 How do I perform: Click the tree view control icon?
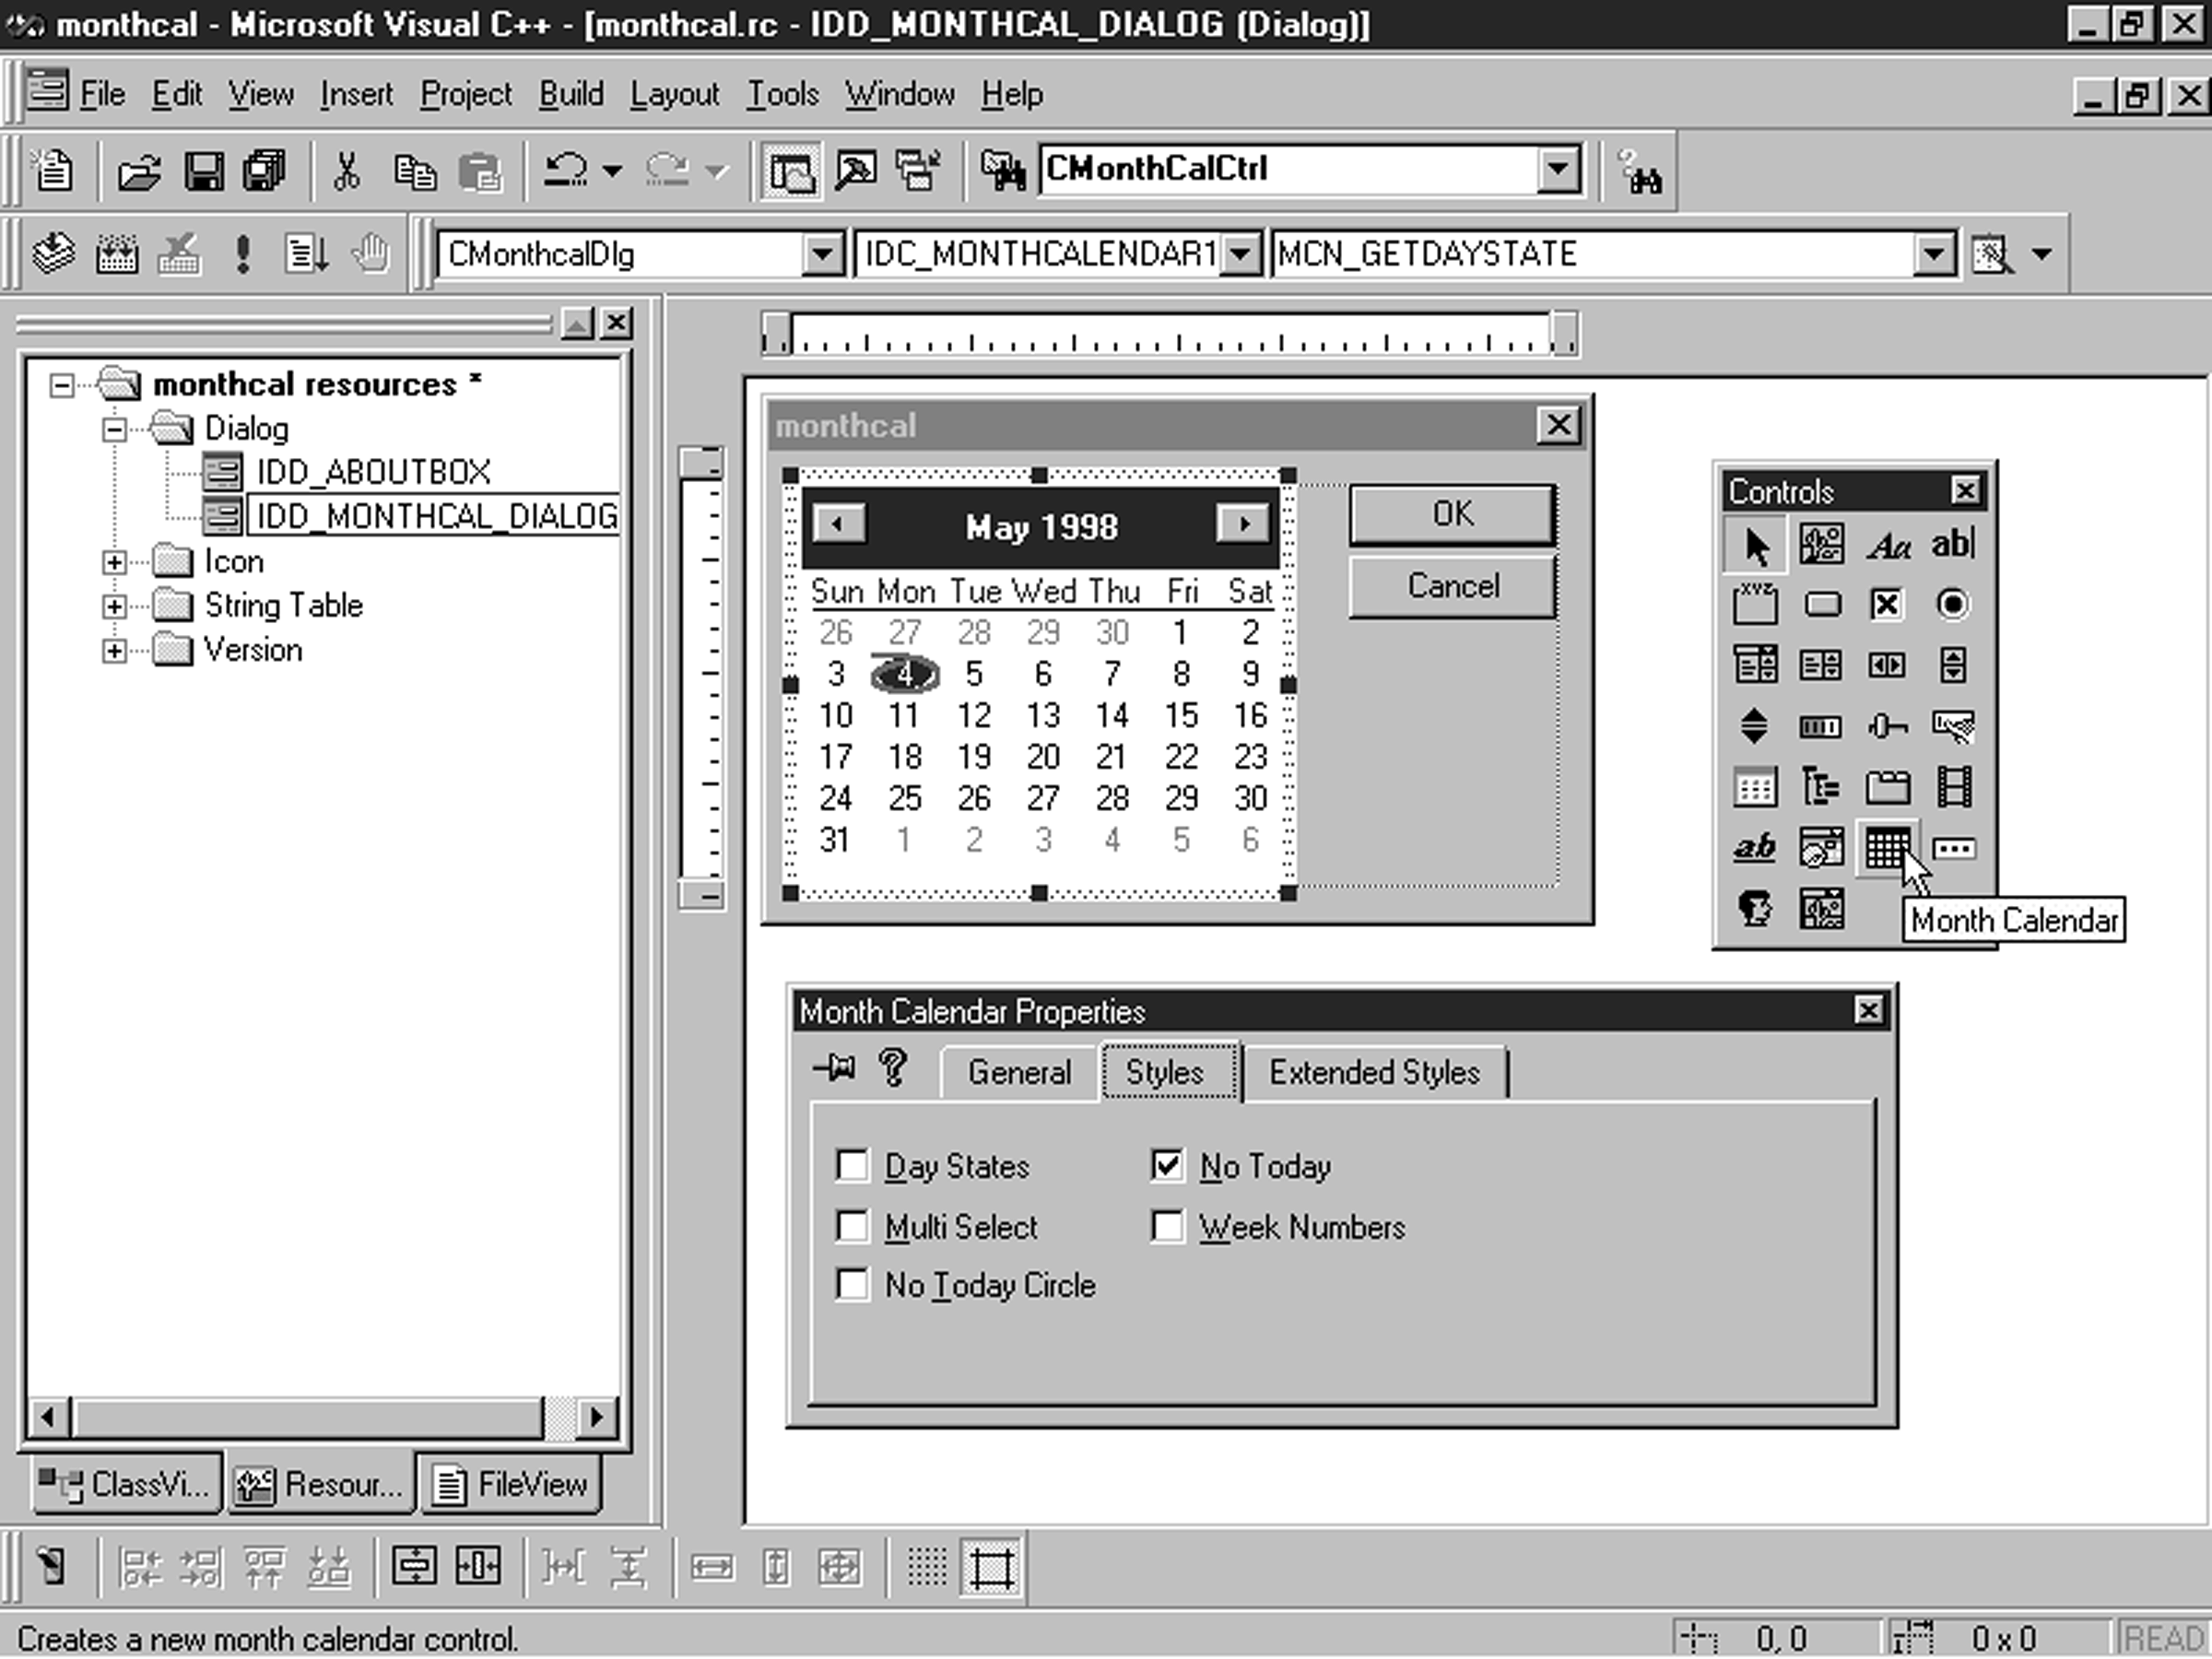pyautogui.click(x=1818, y=788)
